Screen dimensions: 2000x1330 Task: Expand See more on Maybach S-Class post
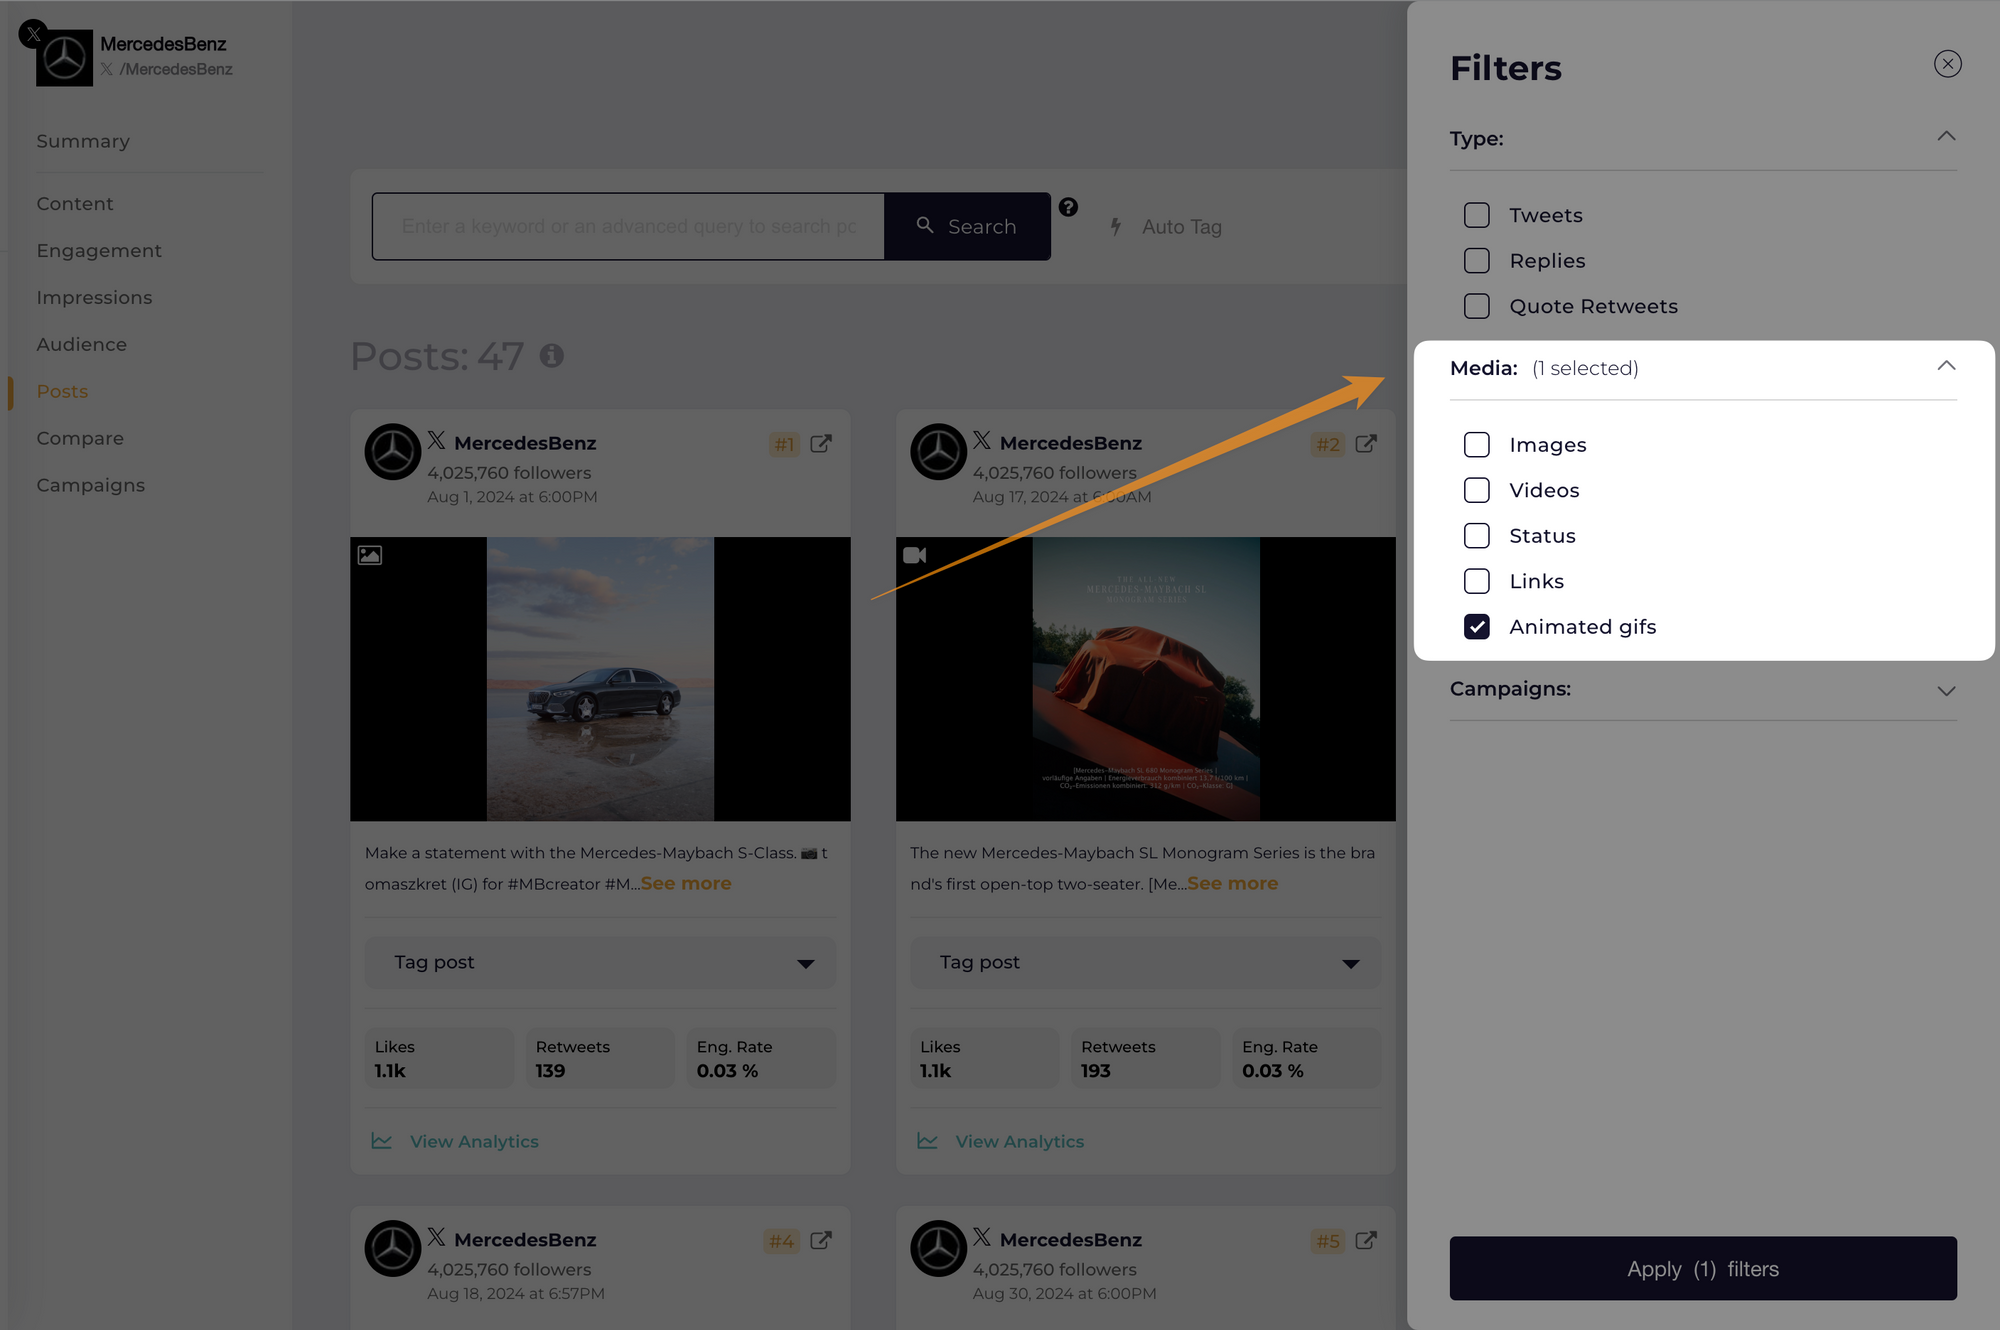686,884
